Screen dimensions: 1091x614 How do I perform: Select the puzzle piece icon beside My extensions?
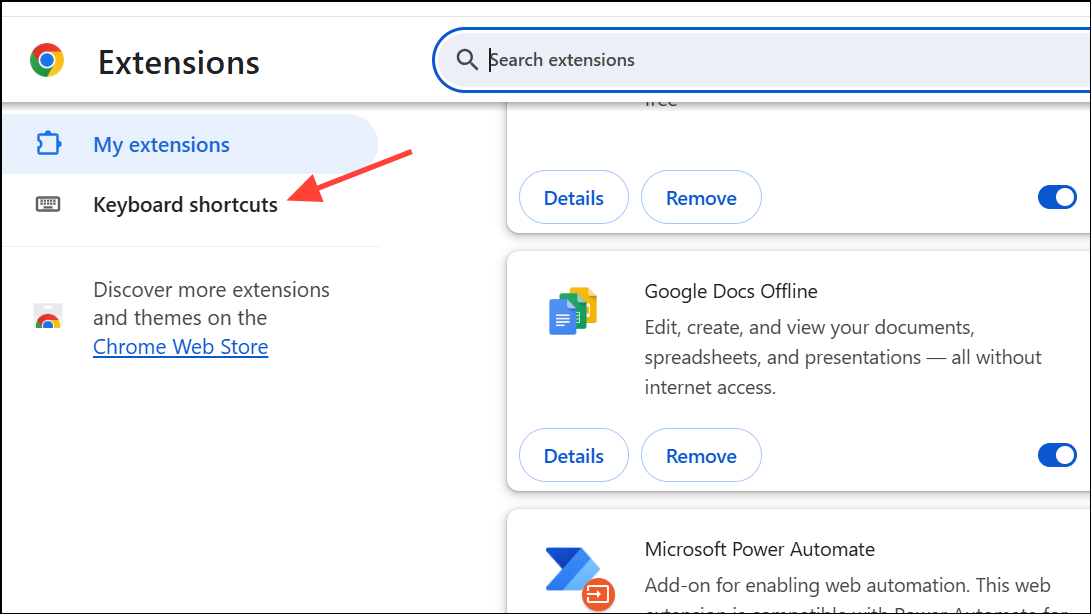click(47, 143)
